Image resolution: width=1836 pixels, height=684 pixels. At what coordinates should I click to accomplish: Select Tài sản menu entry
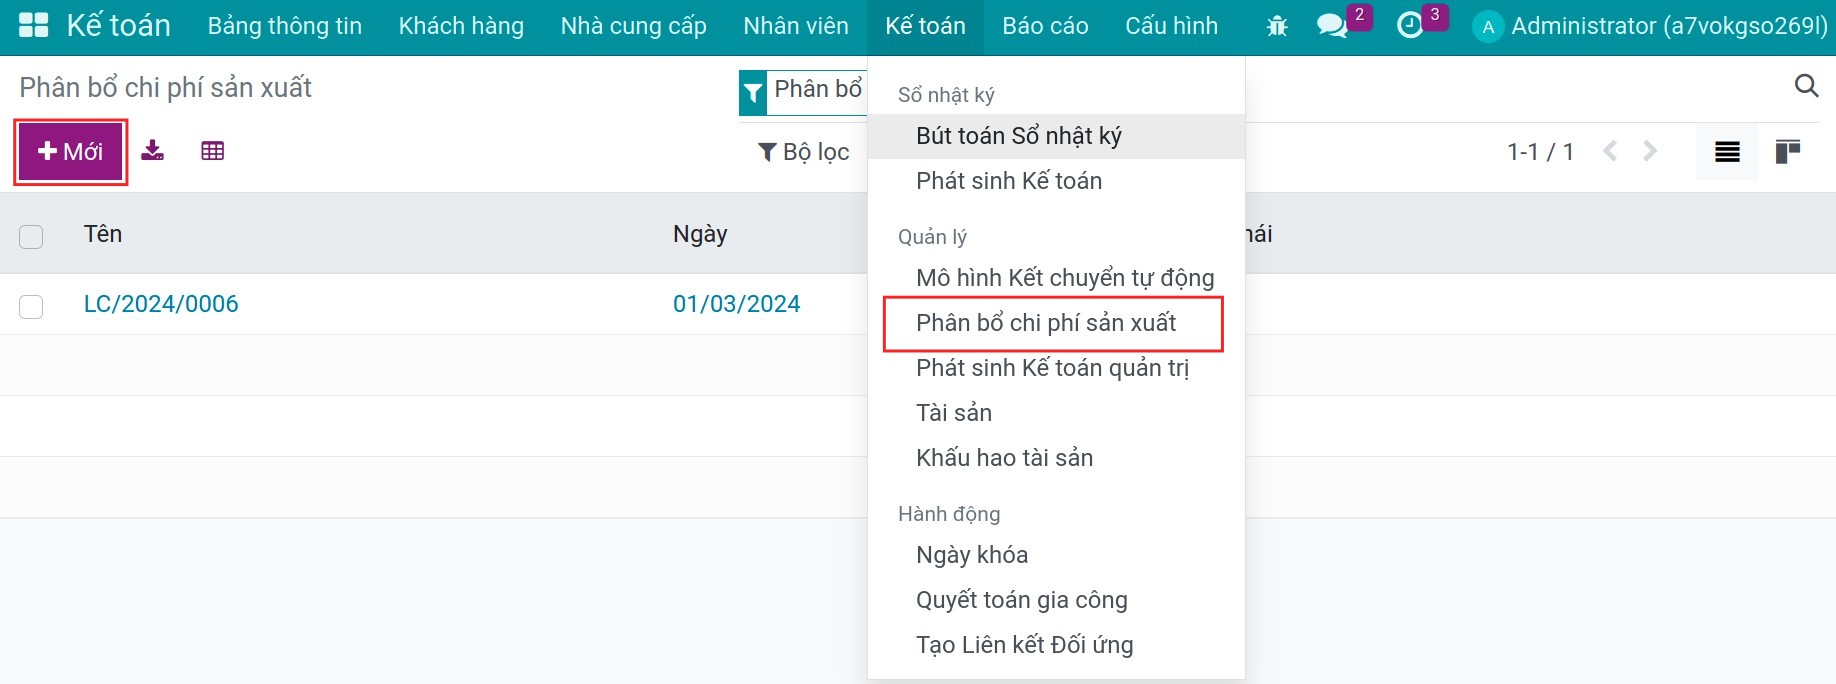pyautogui.click(x=1056, y=413)
